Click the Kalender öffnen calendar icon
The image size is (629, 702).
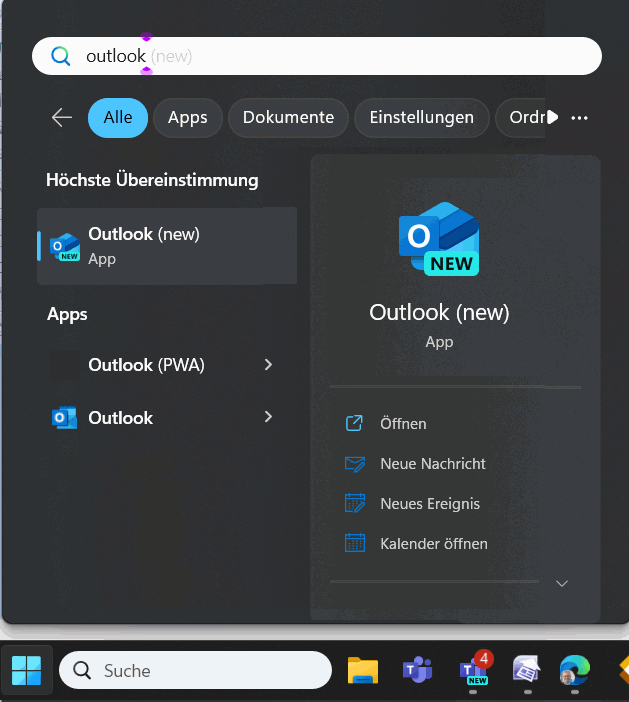pyautogui.click(x=355, y=543)
